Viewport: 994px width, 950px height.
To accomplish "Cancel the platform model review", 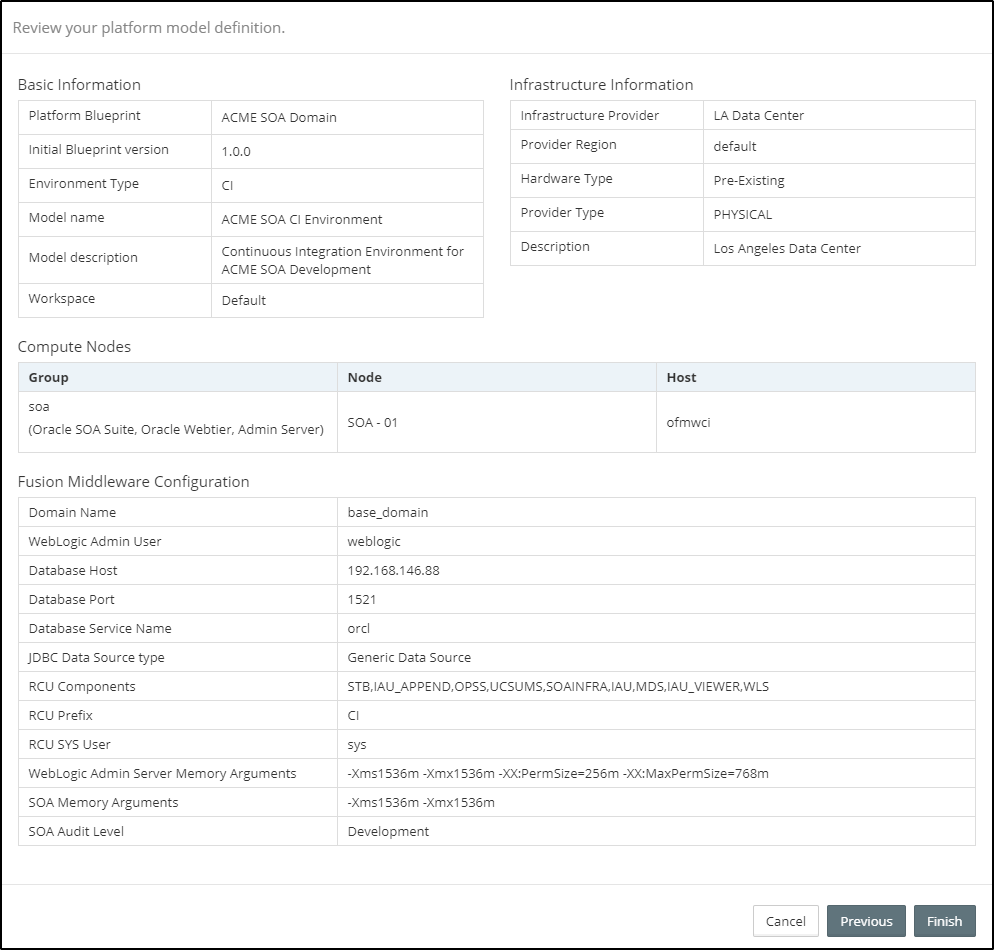I will coord(785,921).
